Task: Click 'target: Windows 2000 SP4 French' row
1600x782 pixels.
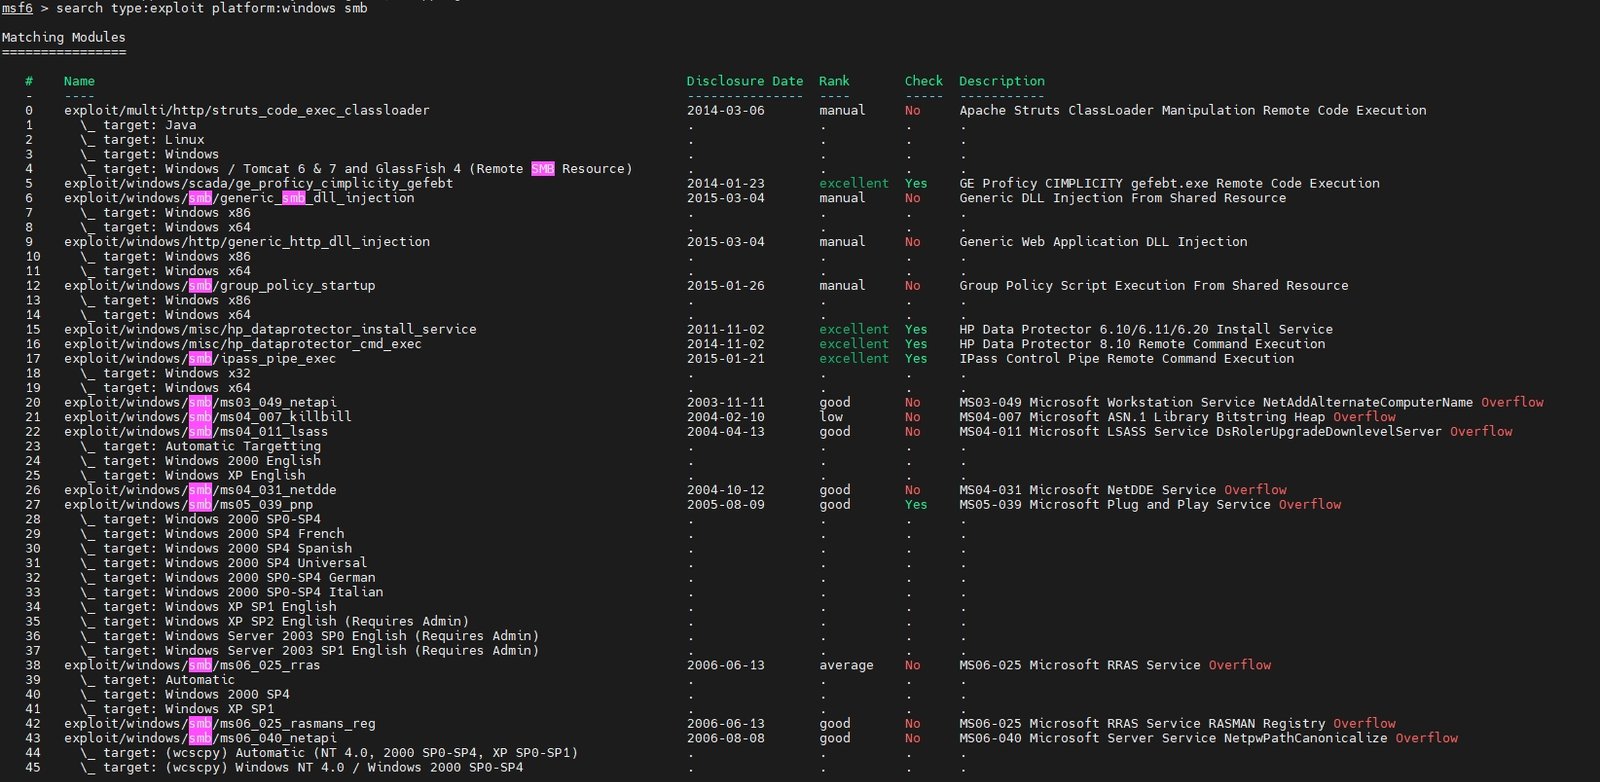Action: pyautogui.click(x=212, y=534)
